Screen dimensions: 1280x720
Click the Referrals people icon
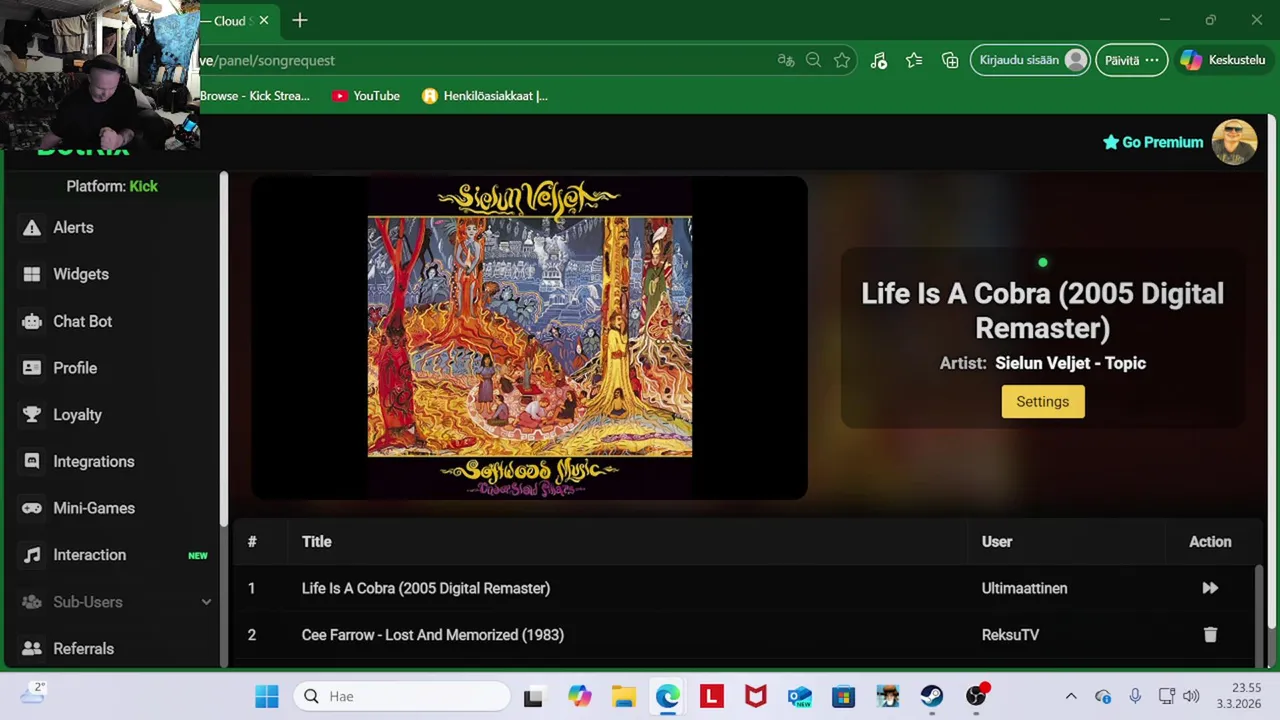[x=32, y=649]
